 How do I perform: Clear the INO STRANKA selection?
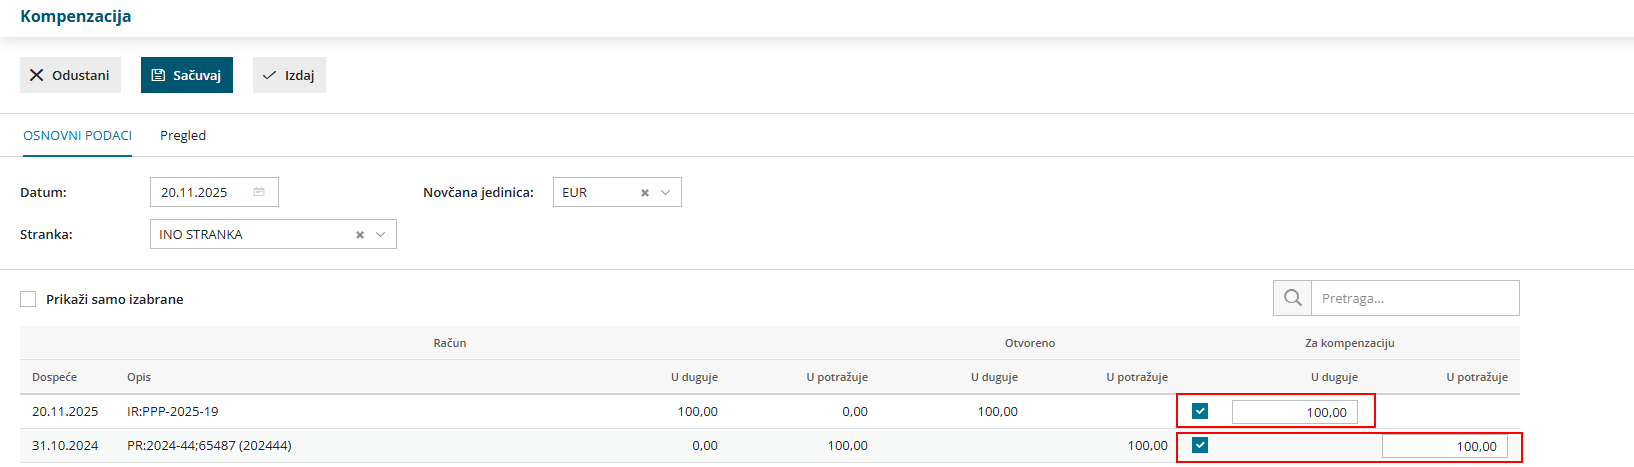(x=360, y=235)
